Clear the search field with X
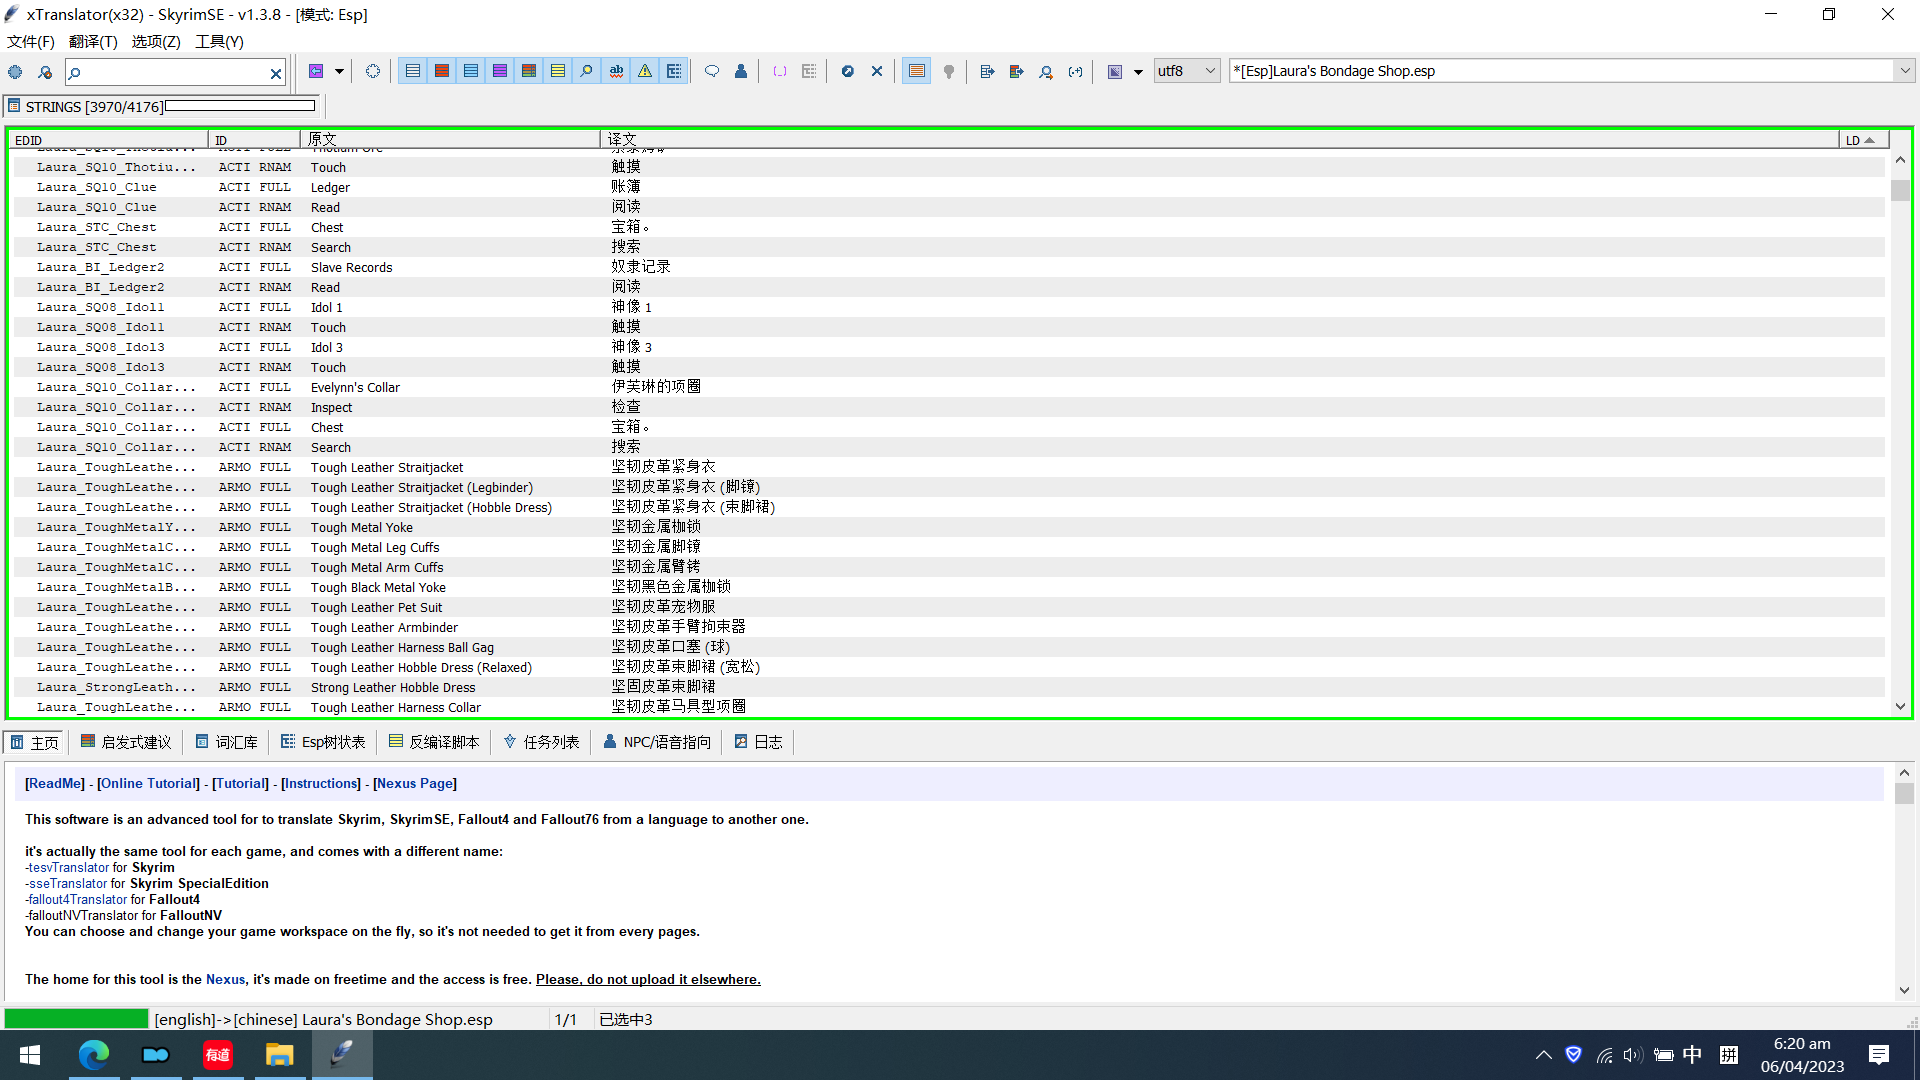1920x1080 pixels. tap(276, 73)
